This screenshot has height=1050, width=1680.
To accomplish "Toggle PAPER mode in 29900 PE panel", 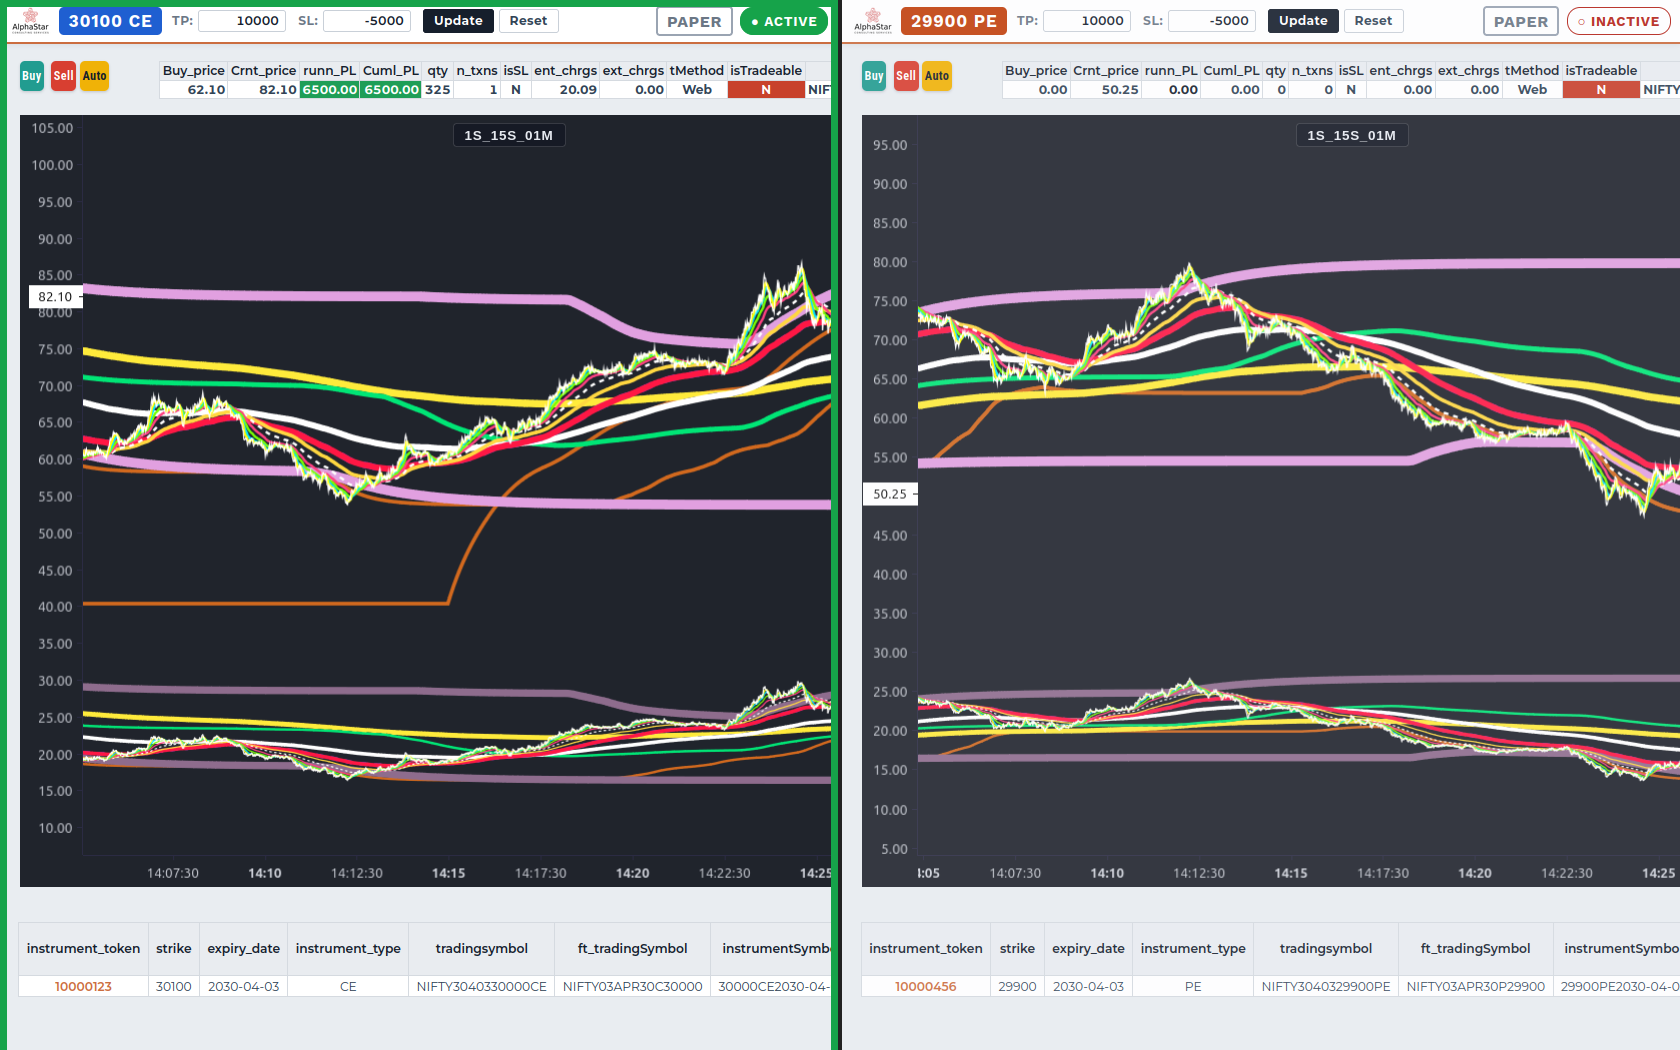I will pos(1520,21).
